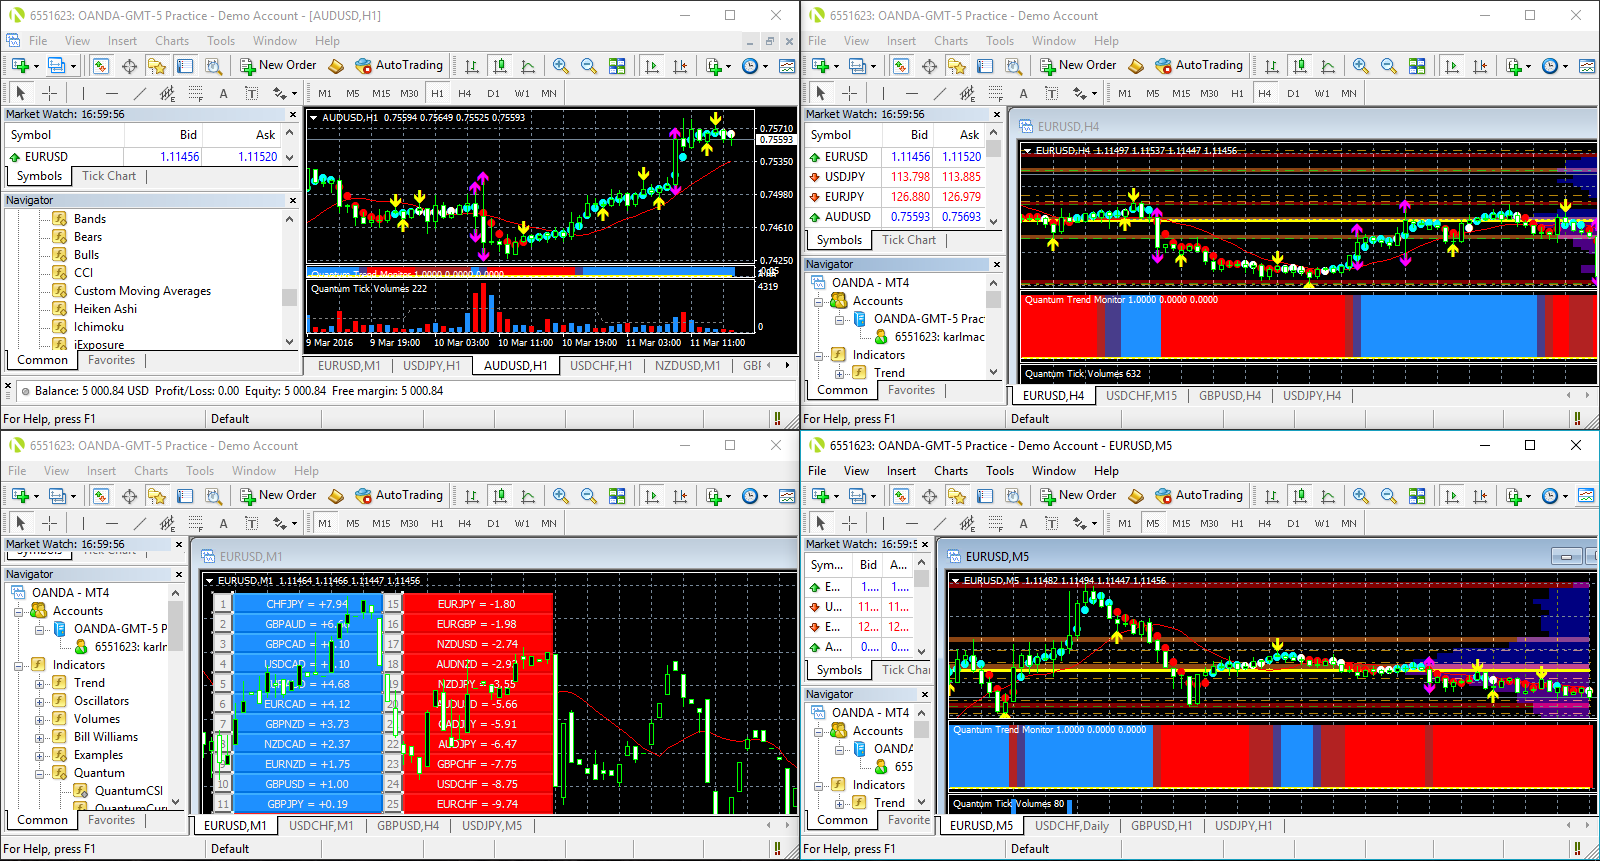Toggle Navigator star-folder icon in EURUSD,H4 window

(957, 66)
